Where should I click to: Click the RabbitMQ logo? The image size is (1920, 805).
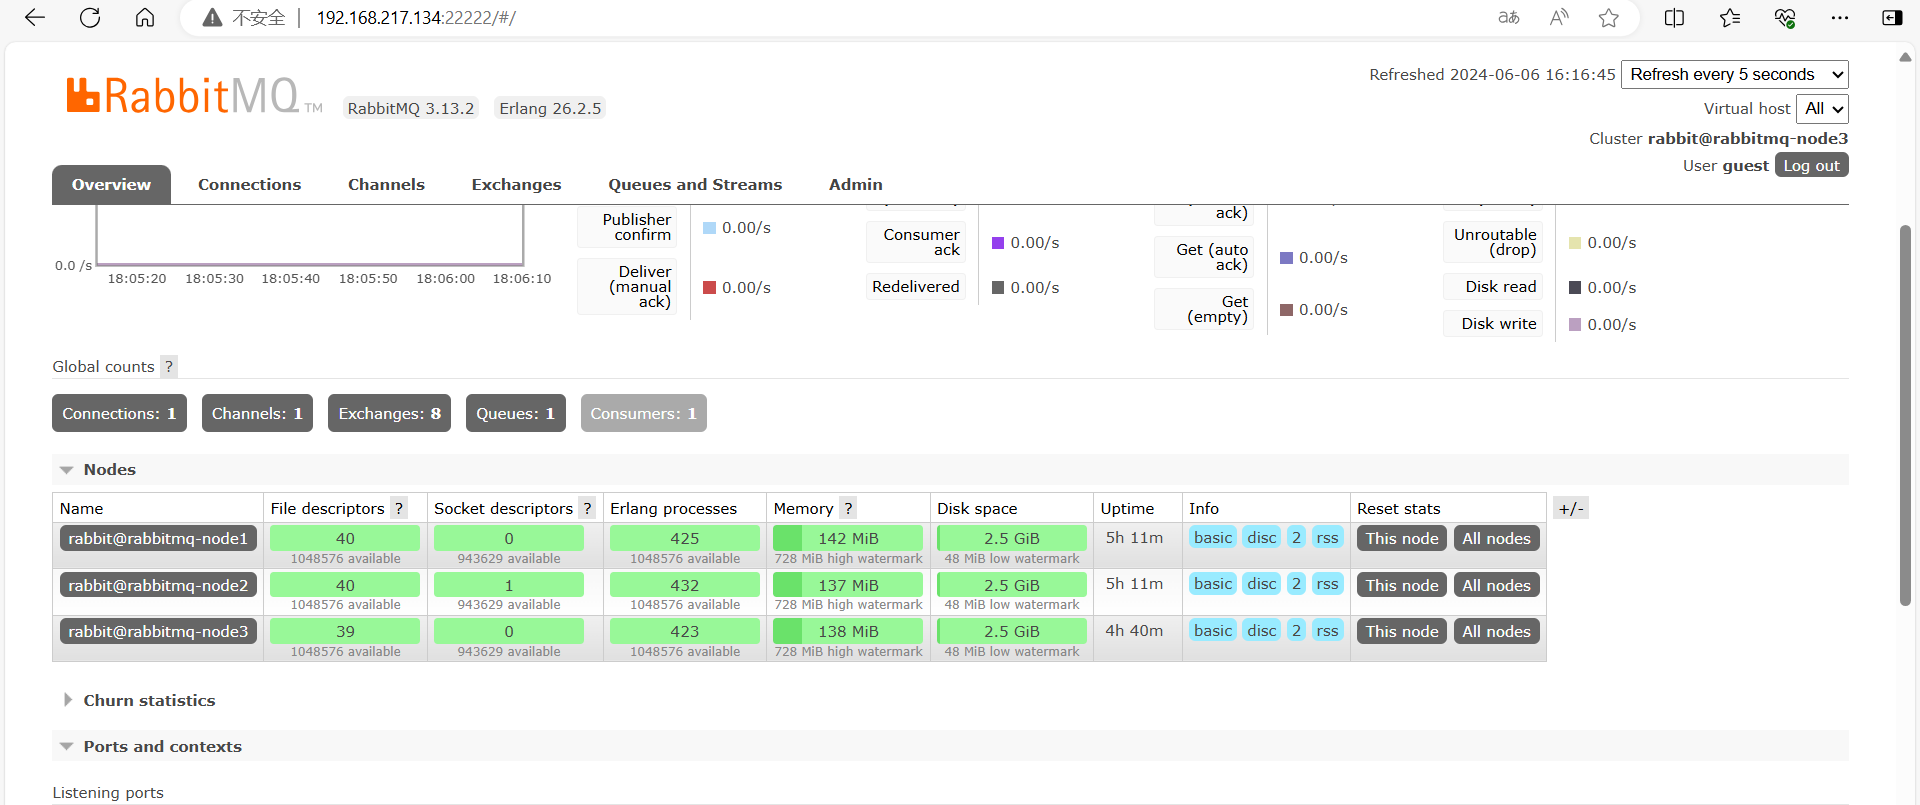pos(194,96)
